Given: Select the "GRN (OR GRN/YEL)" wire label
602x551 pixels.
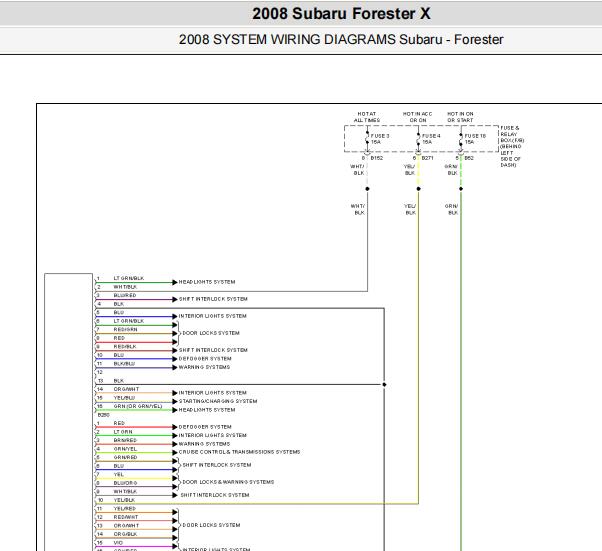Looking at the screenshot, I should tap(138, 406).
